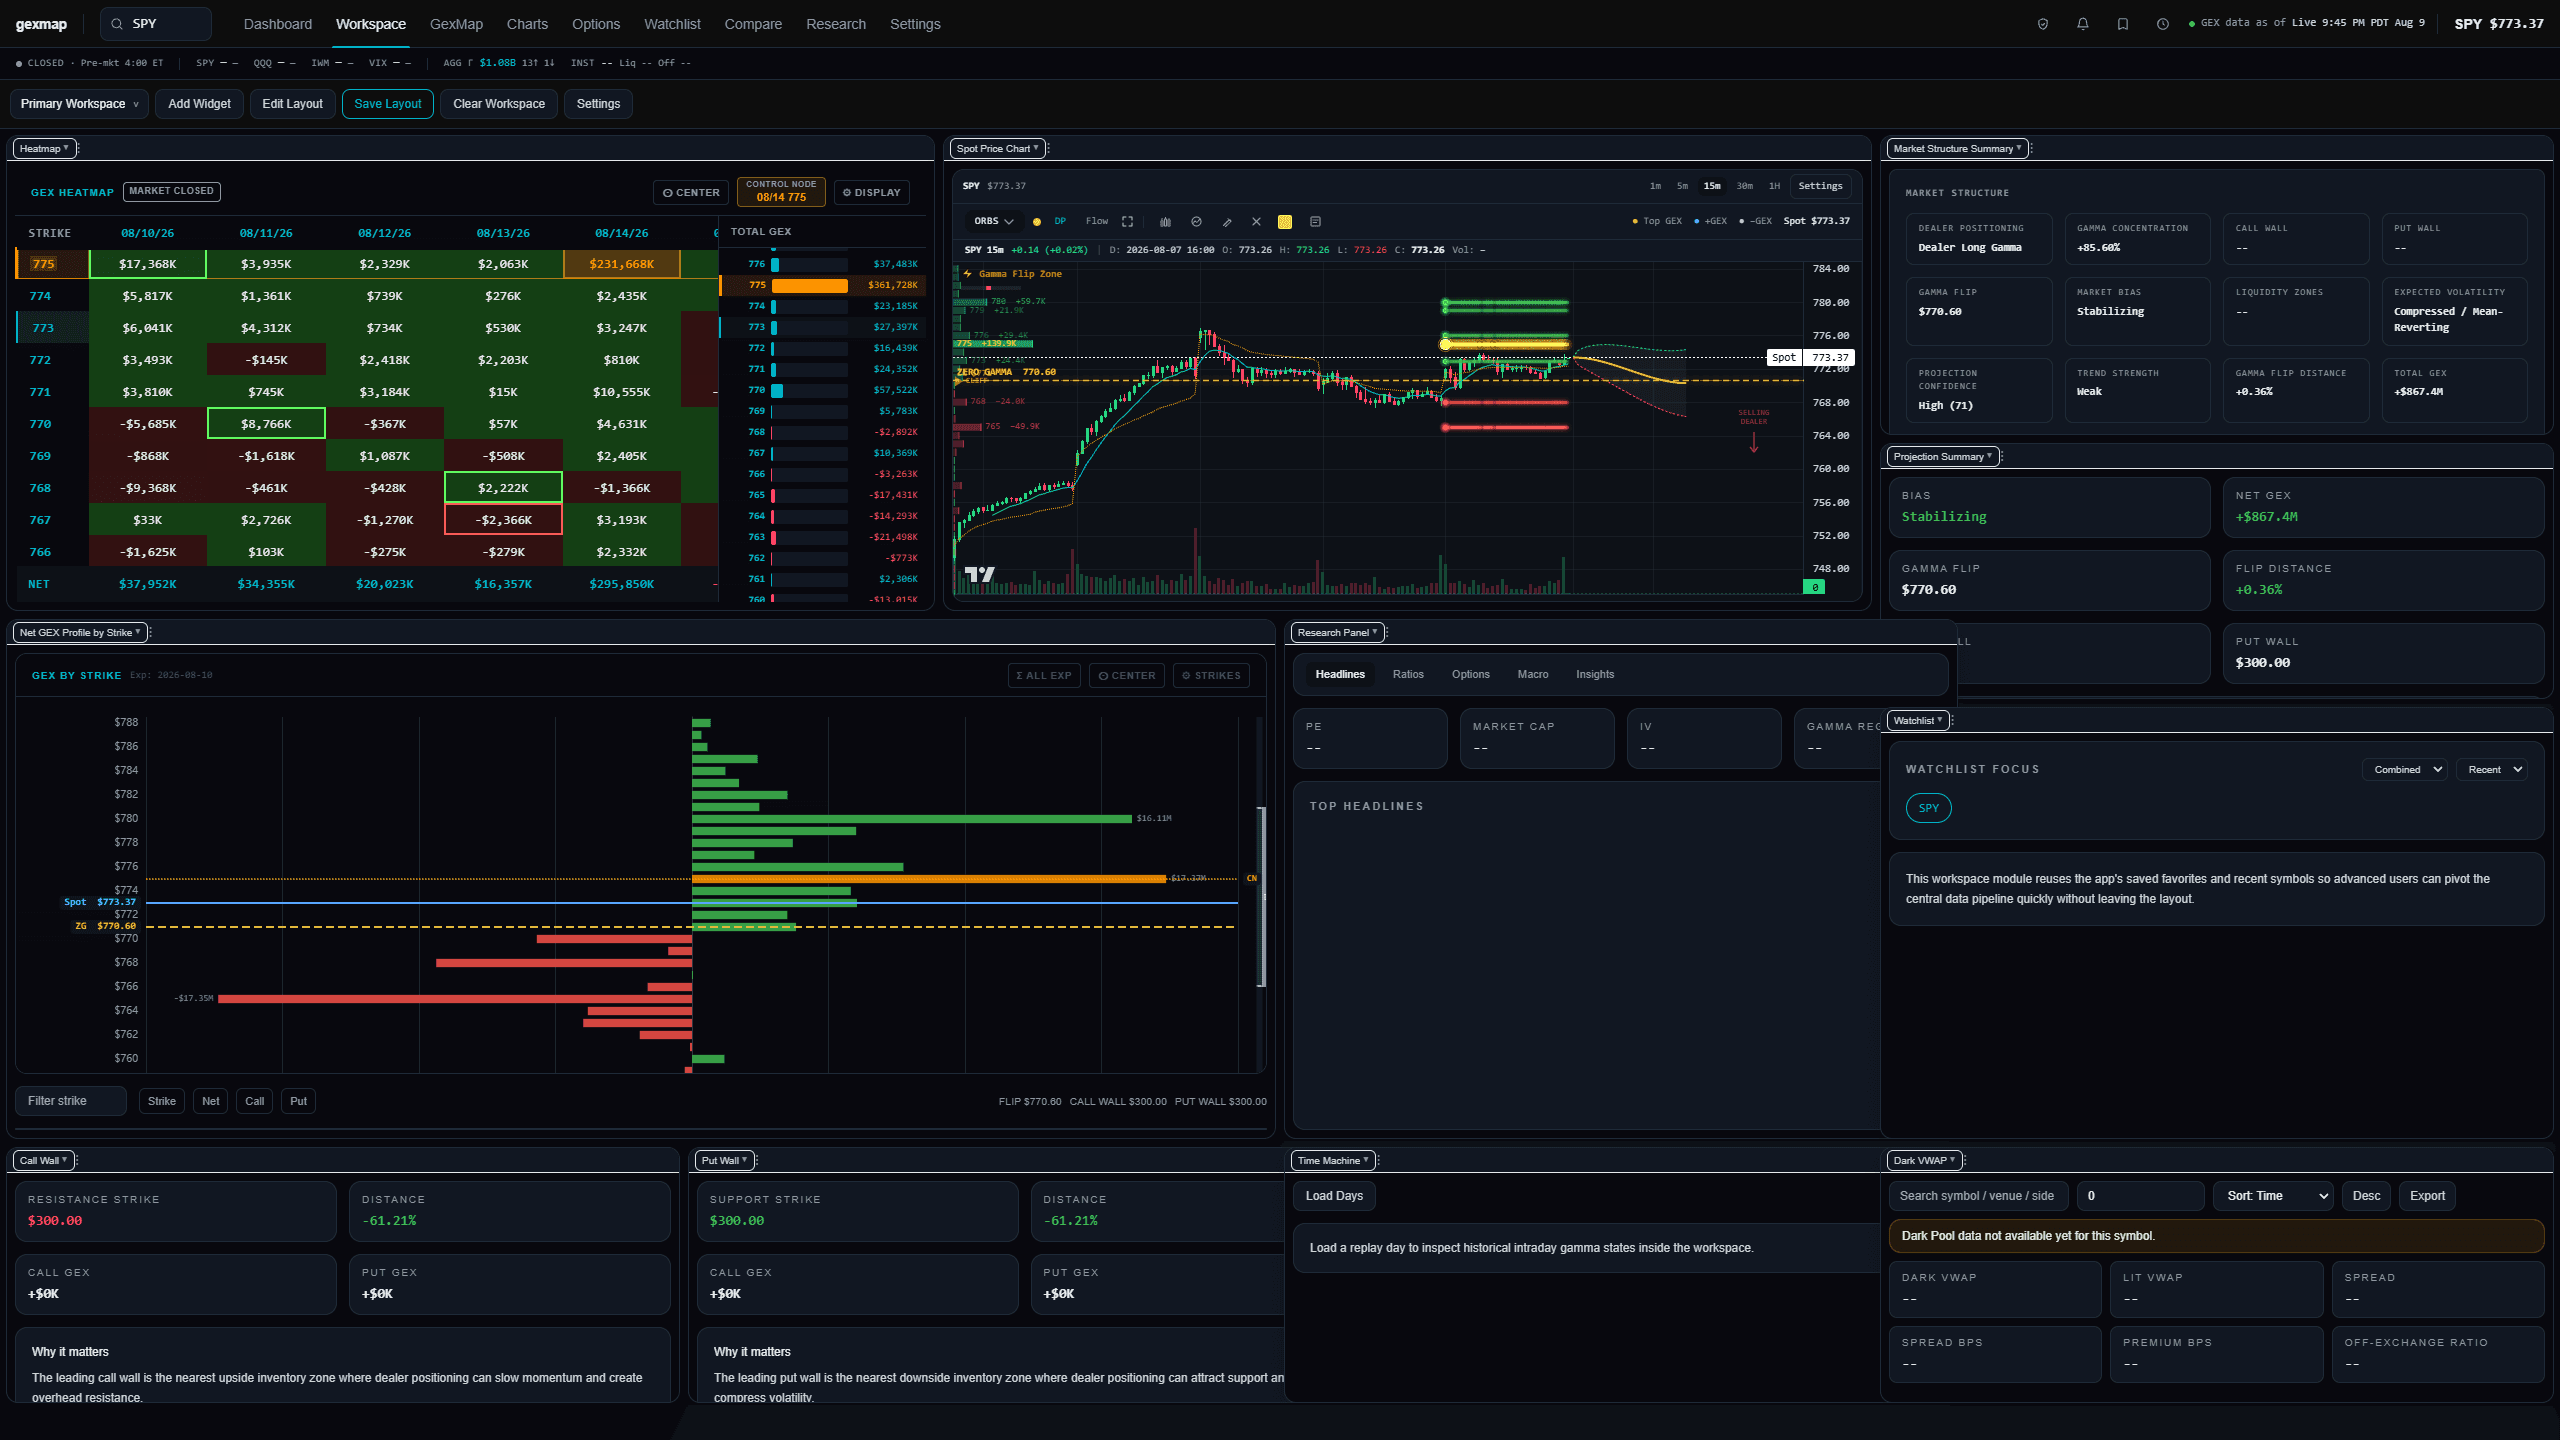The width and height of the screenshot is (2560, 1440).
Task: Click the gexmap logo
Action: coord(41,24)
